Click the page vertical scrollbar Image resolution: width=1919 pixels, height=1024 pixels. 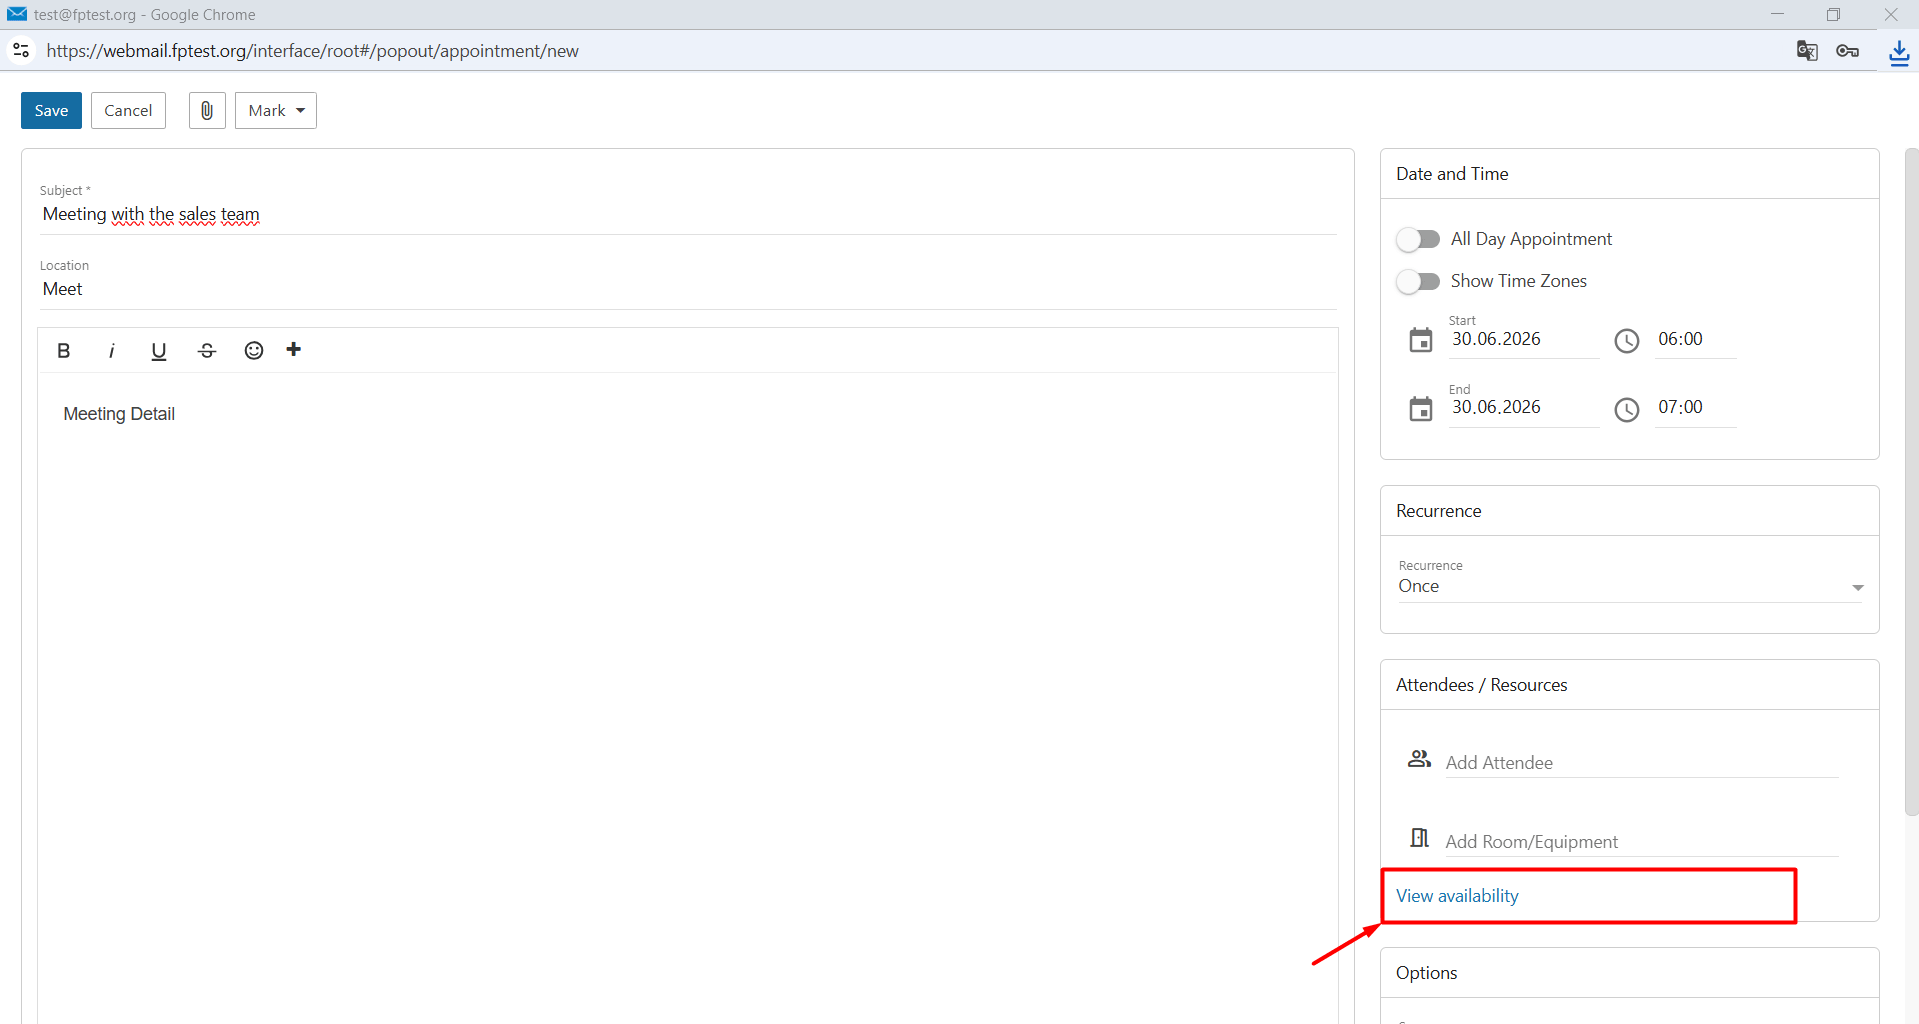[1911, 482]
